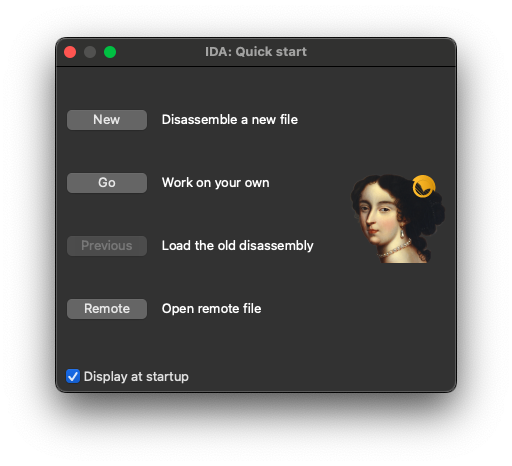The width and height of the screenshot is (512, 466).
Task: Click the grey minimize window button
Action: click(x=90, y=52)
